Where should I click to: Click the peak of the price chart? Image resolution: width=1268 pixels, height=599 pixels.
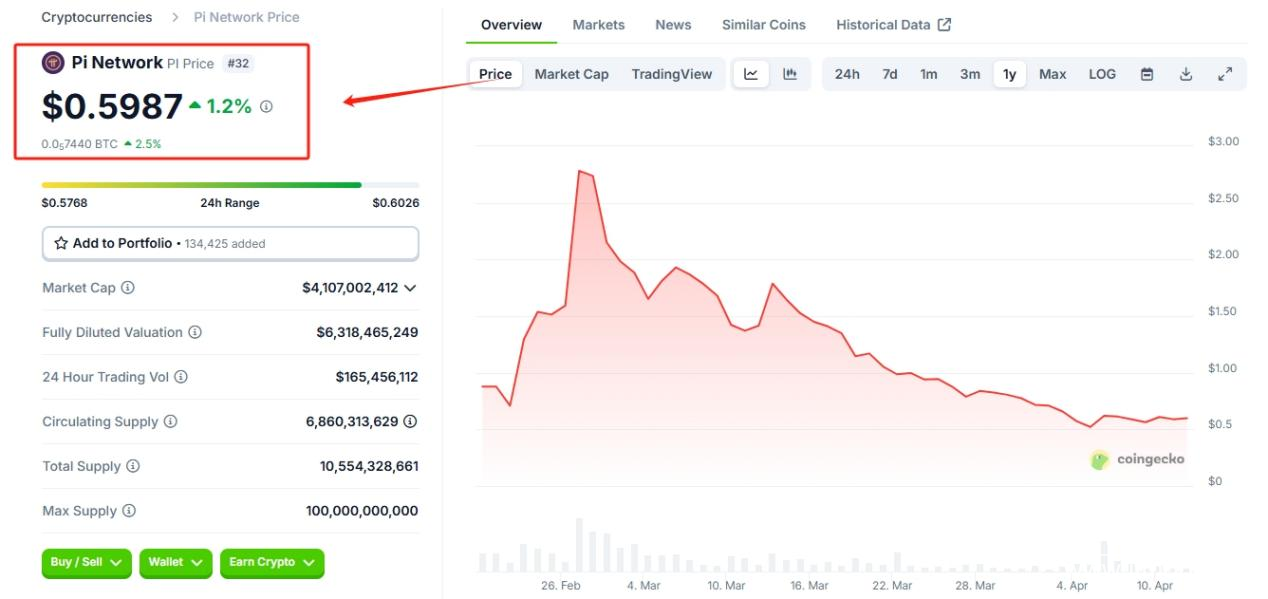tap(580, 171)
